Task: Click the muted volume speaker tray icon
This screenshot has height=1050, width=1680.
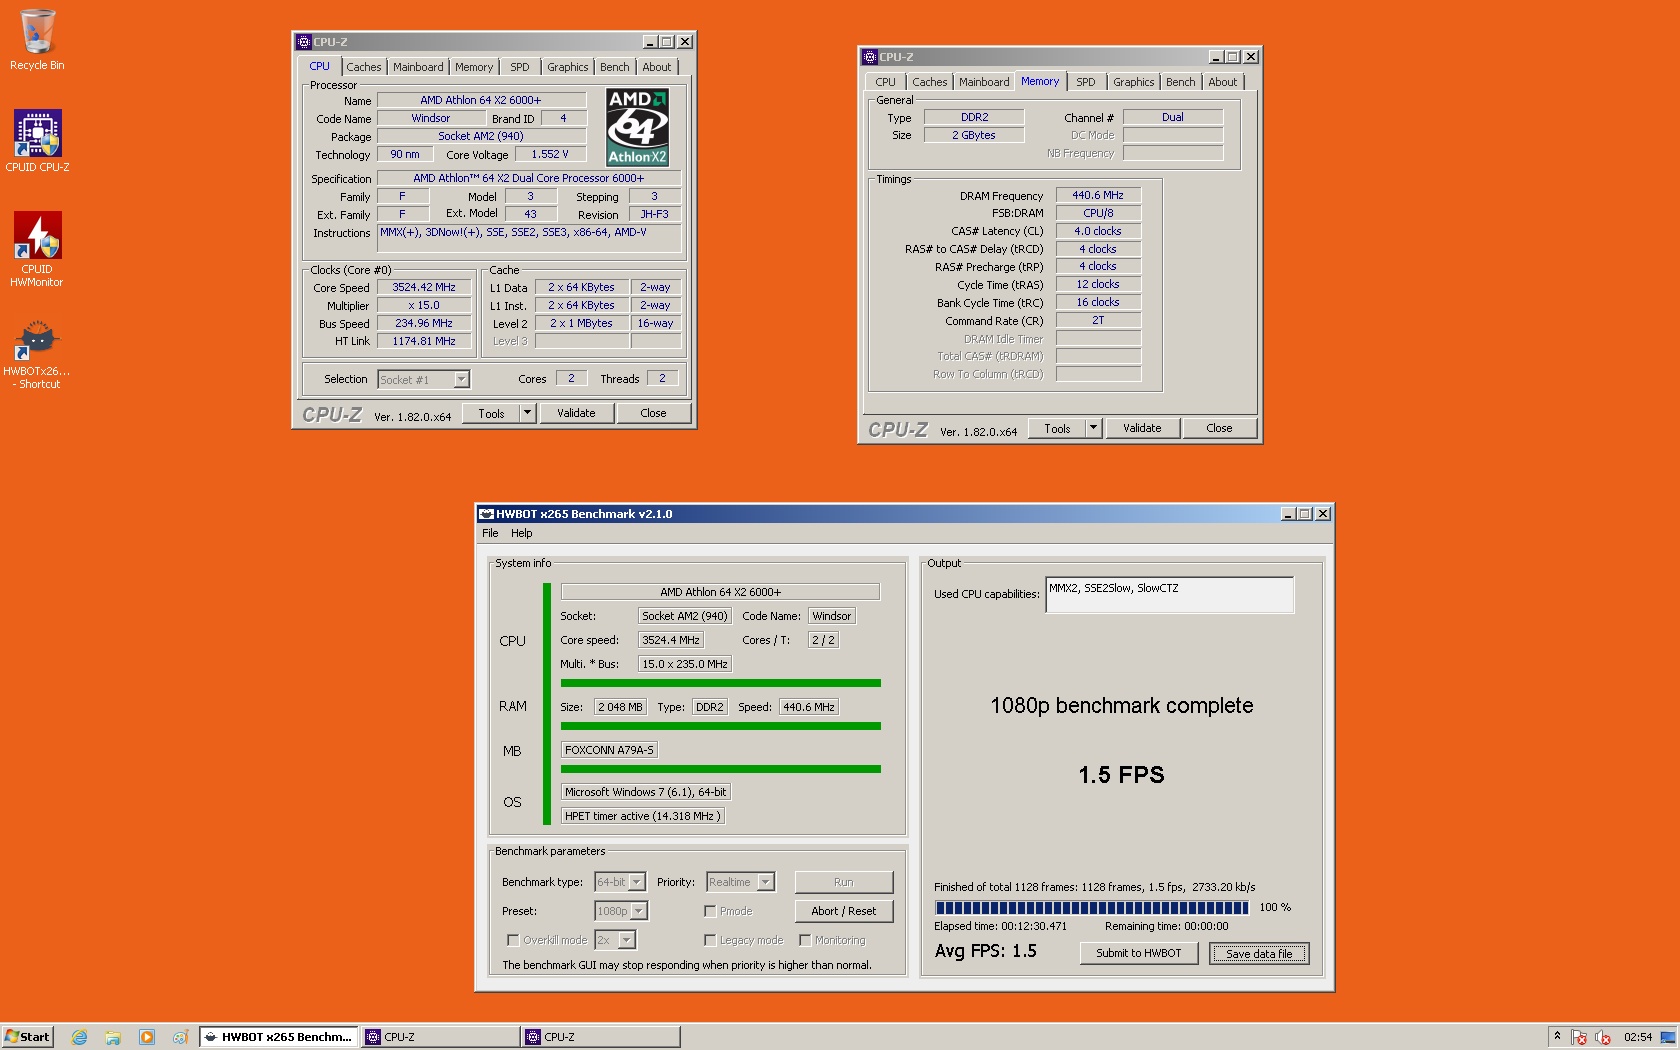Action: click(1603, 1037)
